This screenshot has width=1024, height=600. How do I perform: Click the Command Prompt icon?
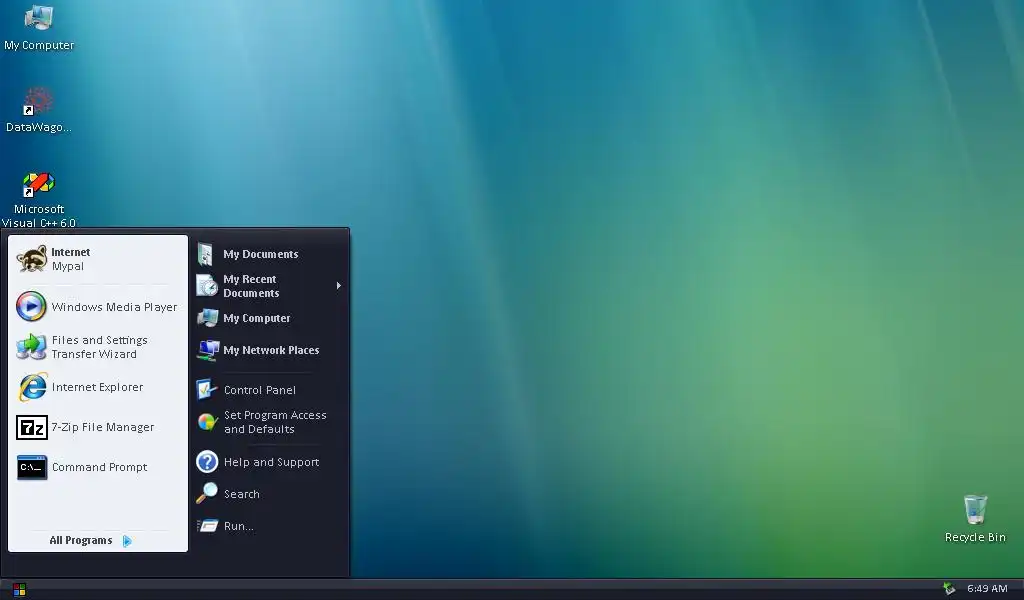click(x=31, y=467)
